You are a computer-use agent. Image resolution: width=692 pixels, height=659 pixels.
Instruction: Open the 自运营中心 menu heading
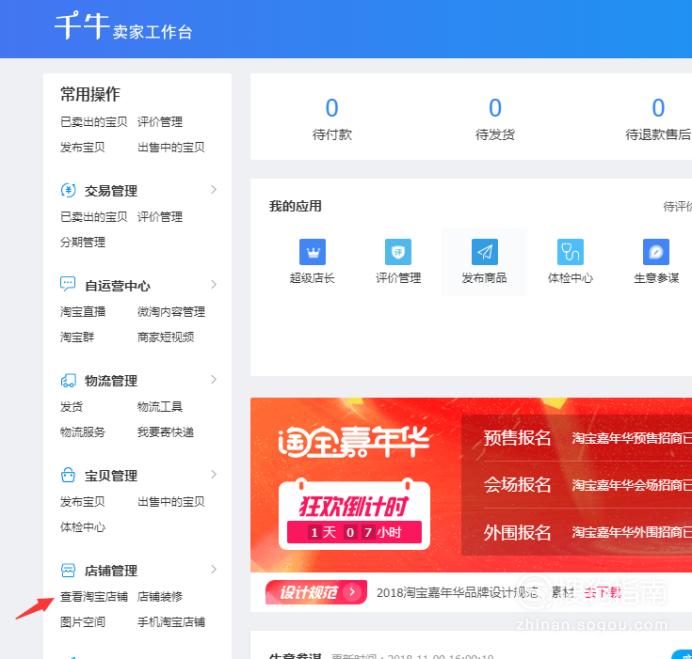coord(117,286)
